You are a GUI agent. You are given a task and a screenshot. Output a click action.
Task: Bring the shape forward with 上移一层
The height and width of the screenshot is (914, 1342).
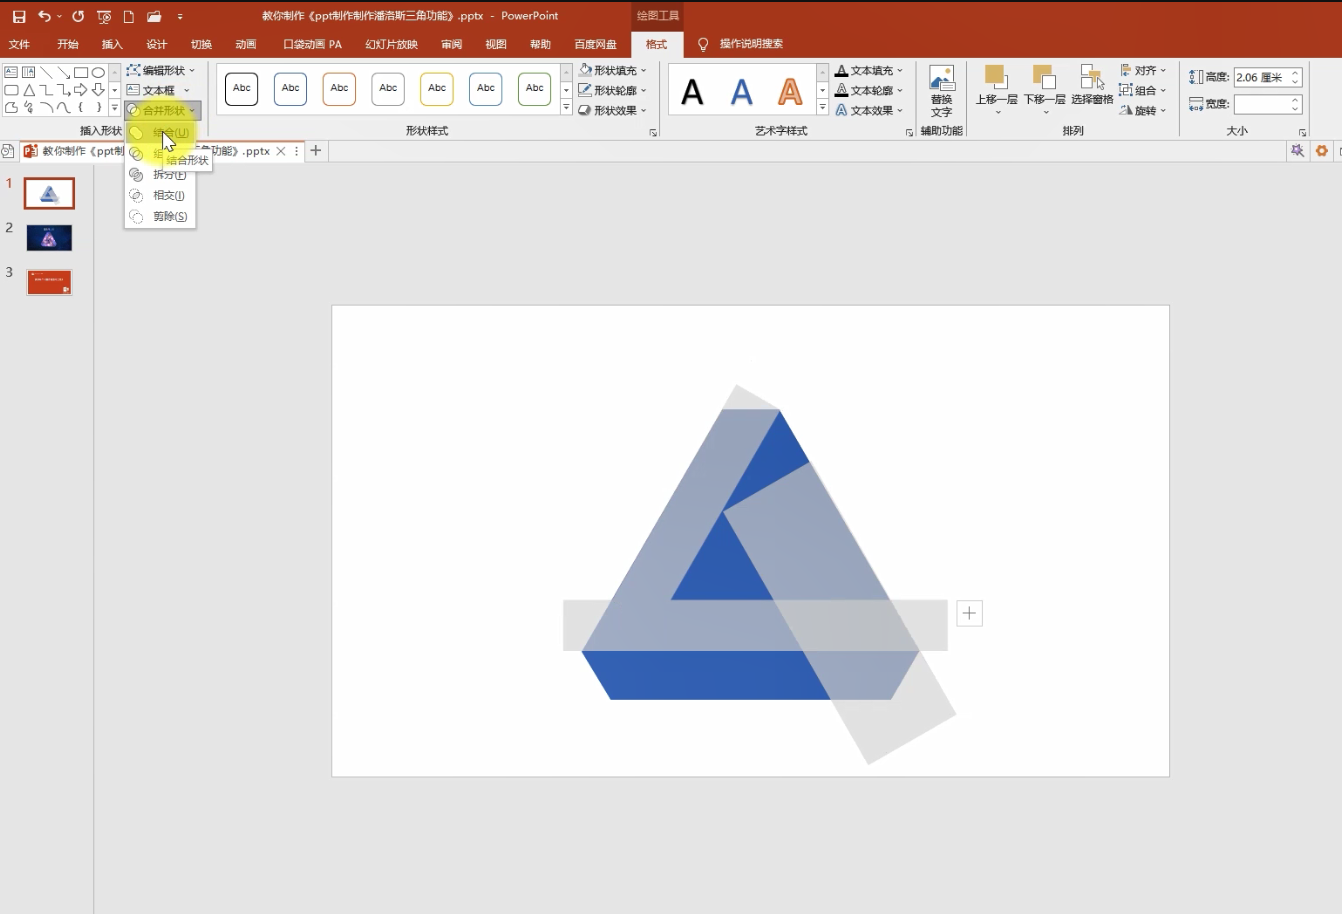(x=996, y=90)
